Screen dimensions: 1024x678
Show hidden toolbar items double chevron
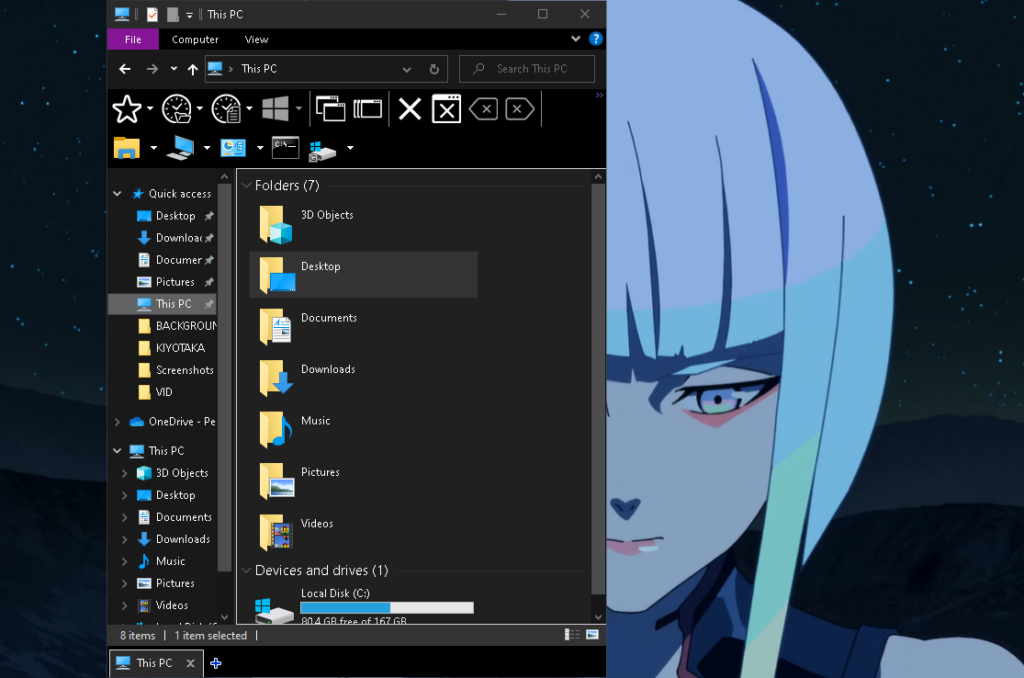(x=599, y=95)
